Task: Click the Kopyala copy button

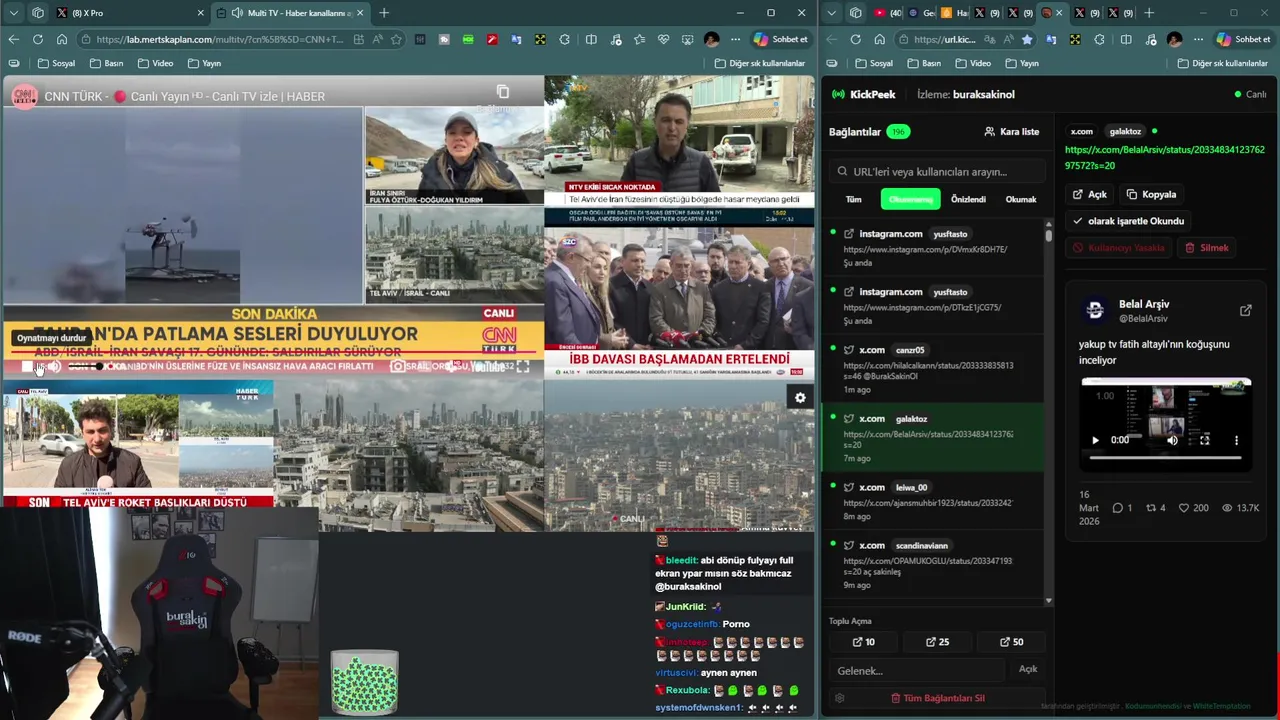Action: pyautogui.click(x=1152, y=194)
